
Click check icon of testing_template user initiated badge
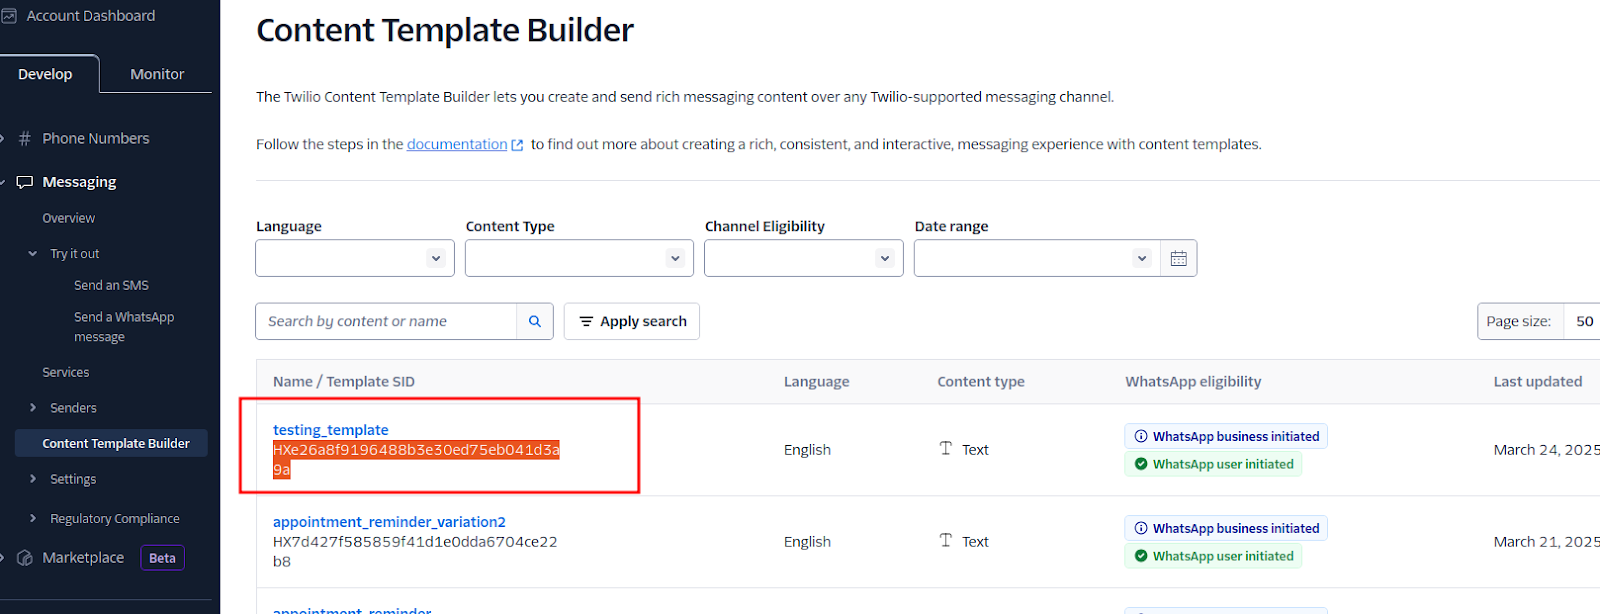tap(1141, 464)
